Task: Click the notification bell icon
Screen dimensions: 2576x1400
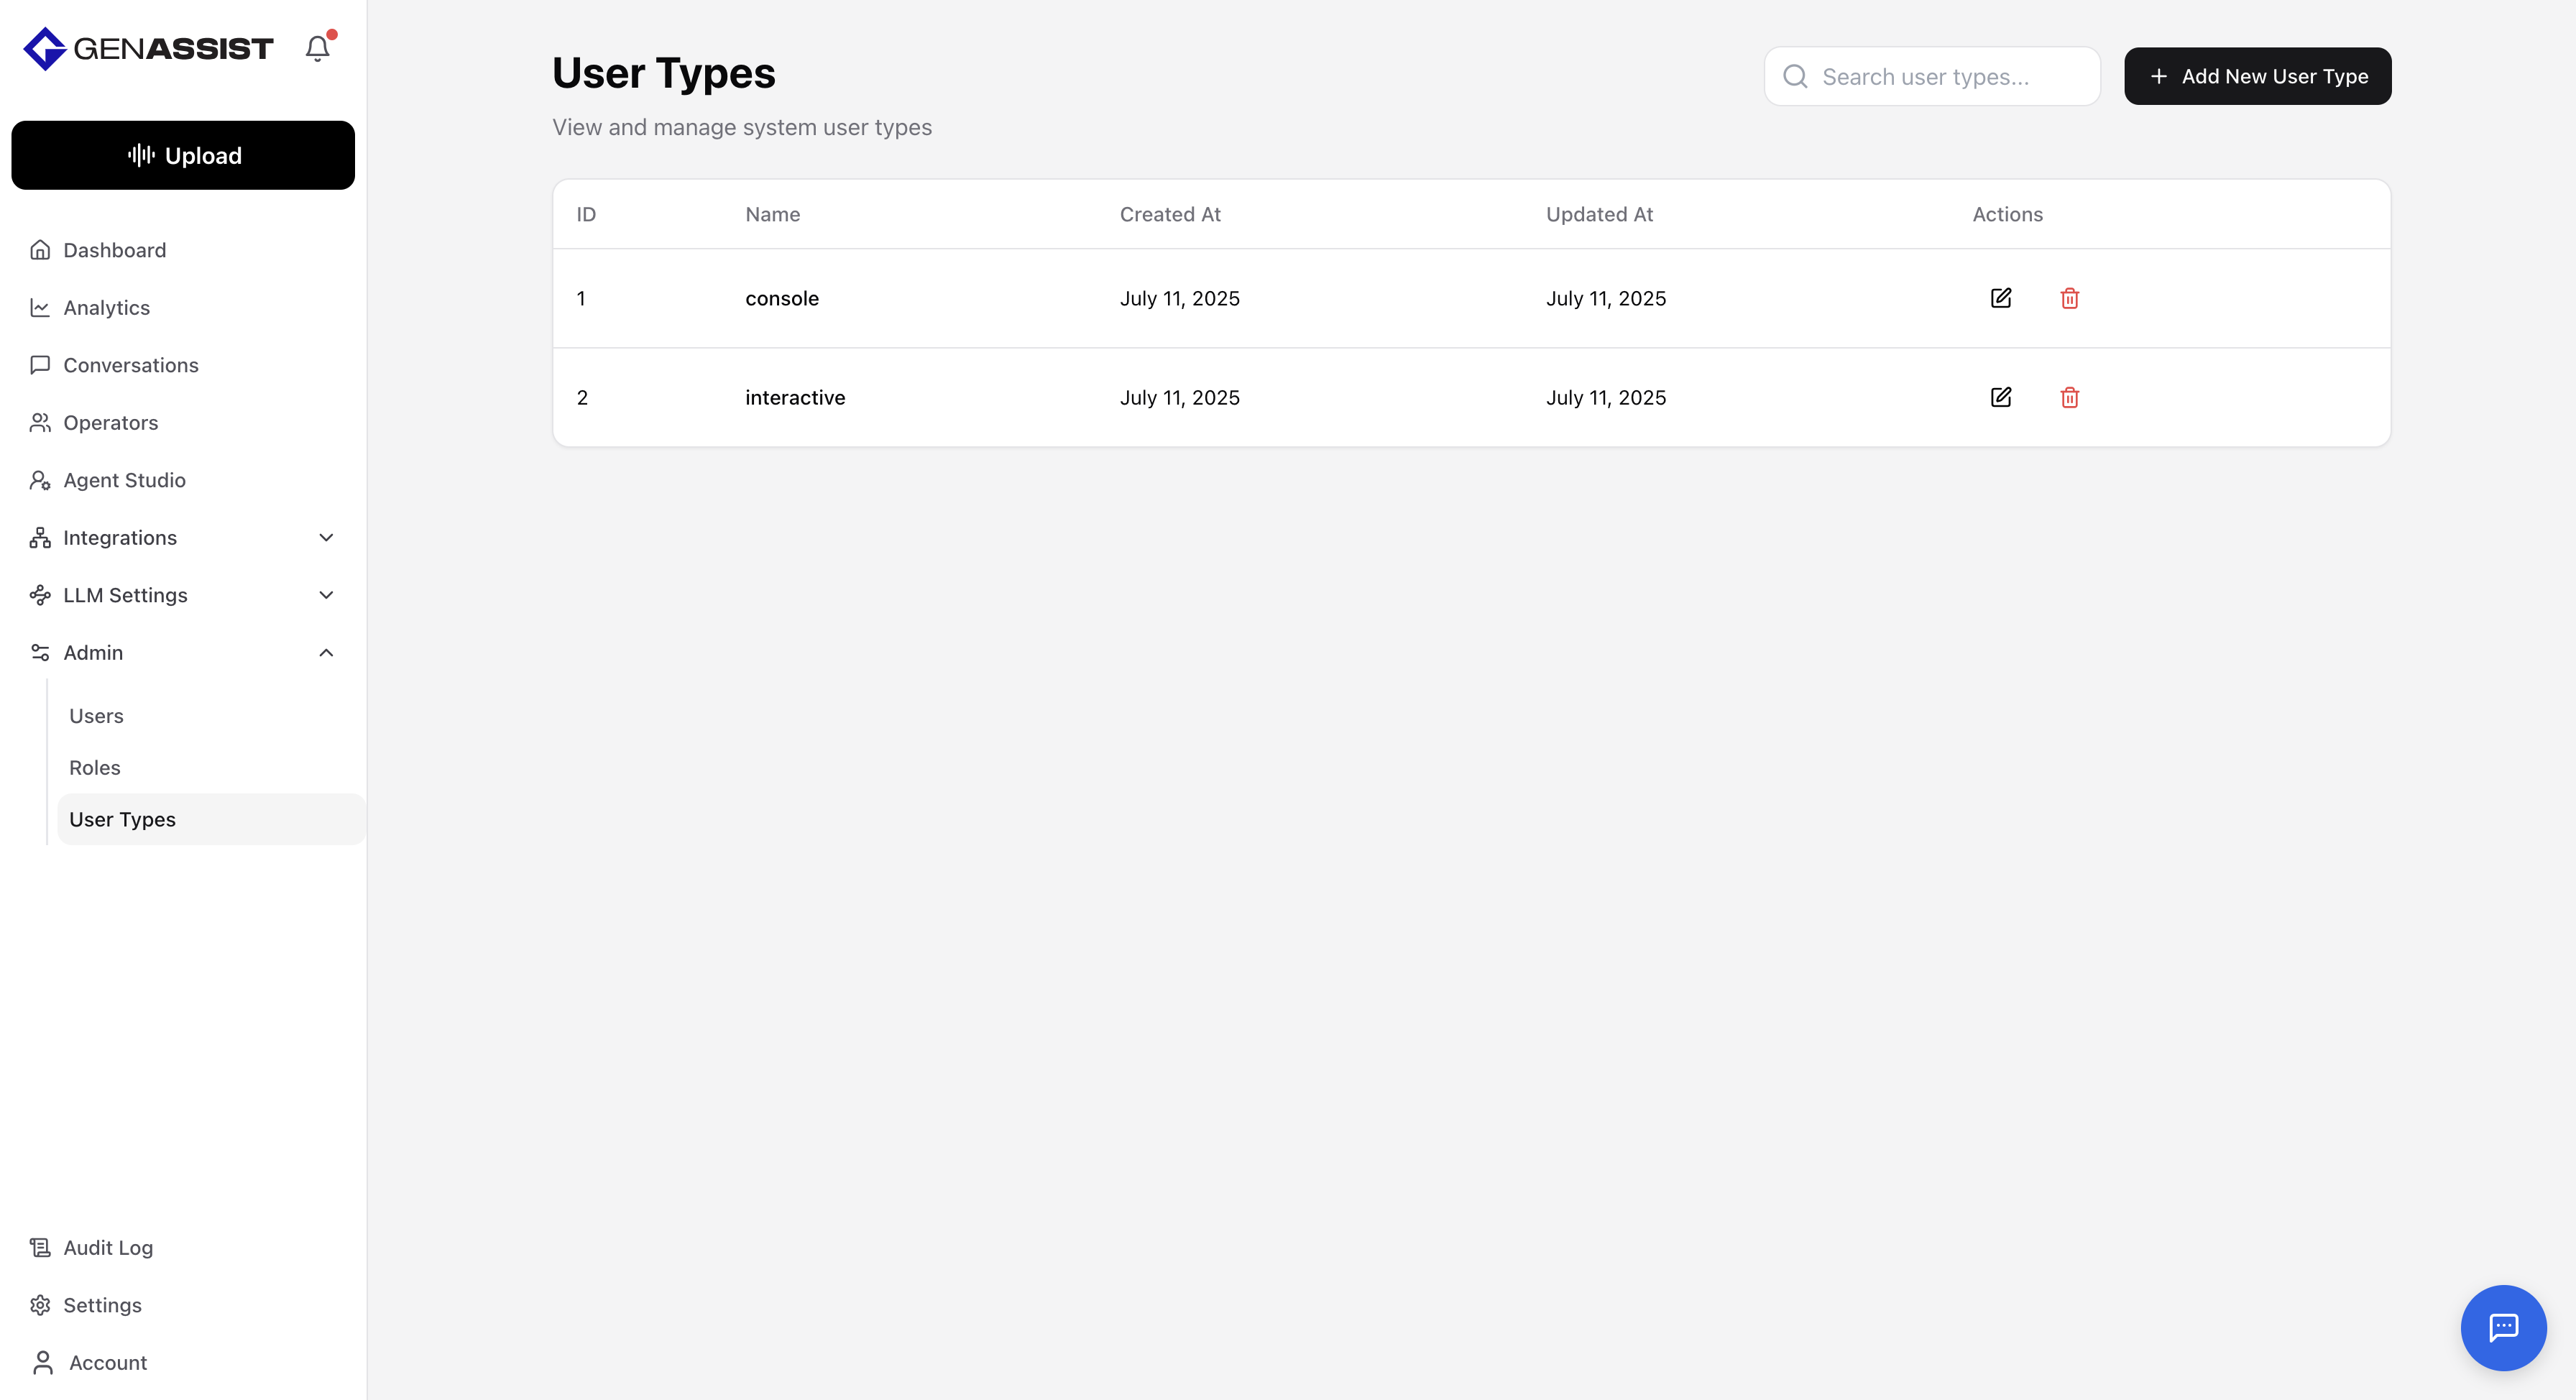Action: coord(317,48)
